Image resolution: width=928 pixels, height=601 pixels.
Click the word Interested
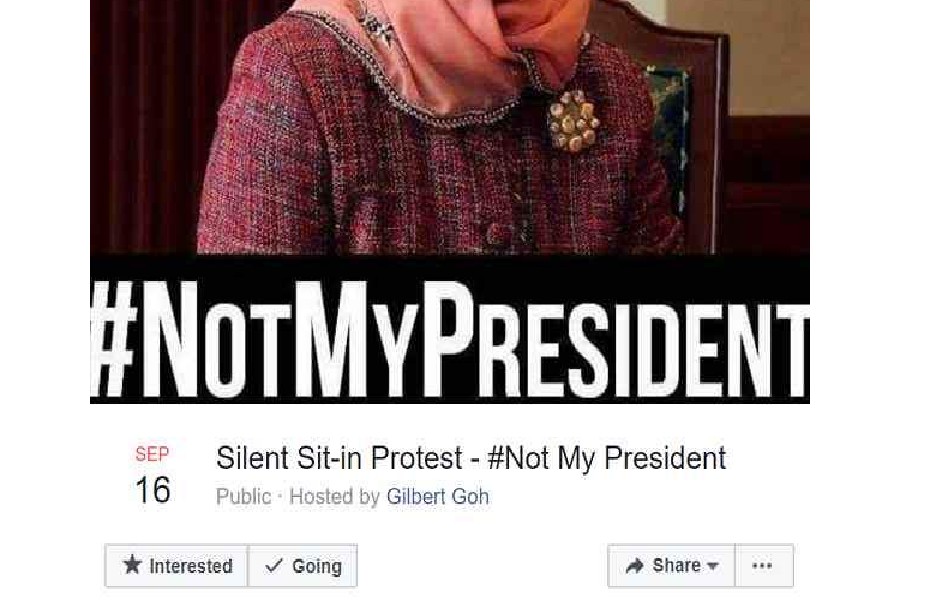click(x=191, y=567)
